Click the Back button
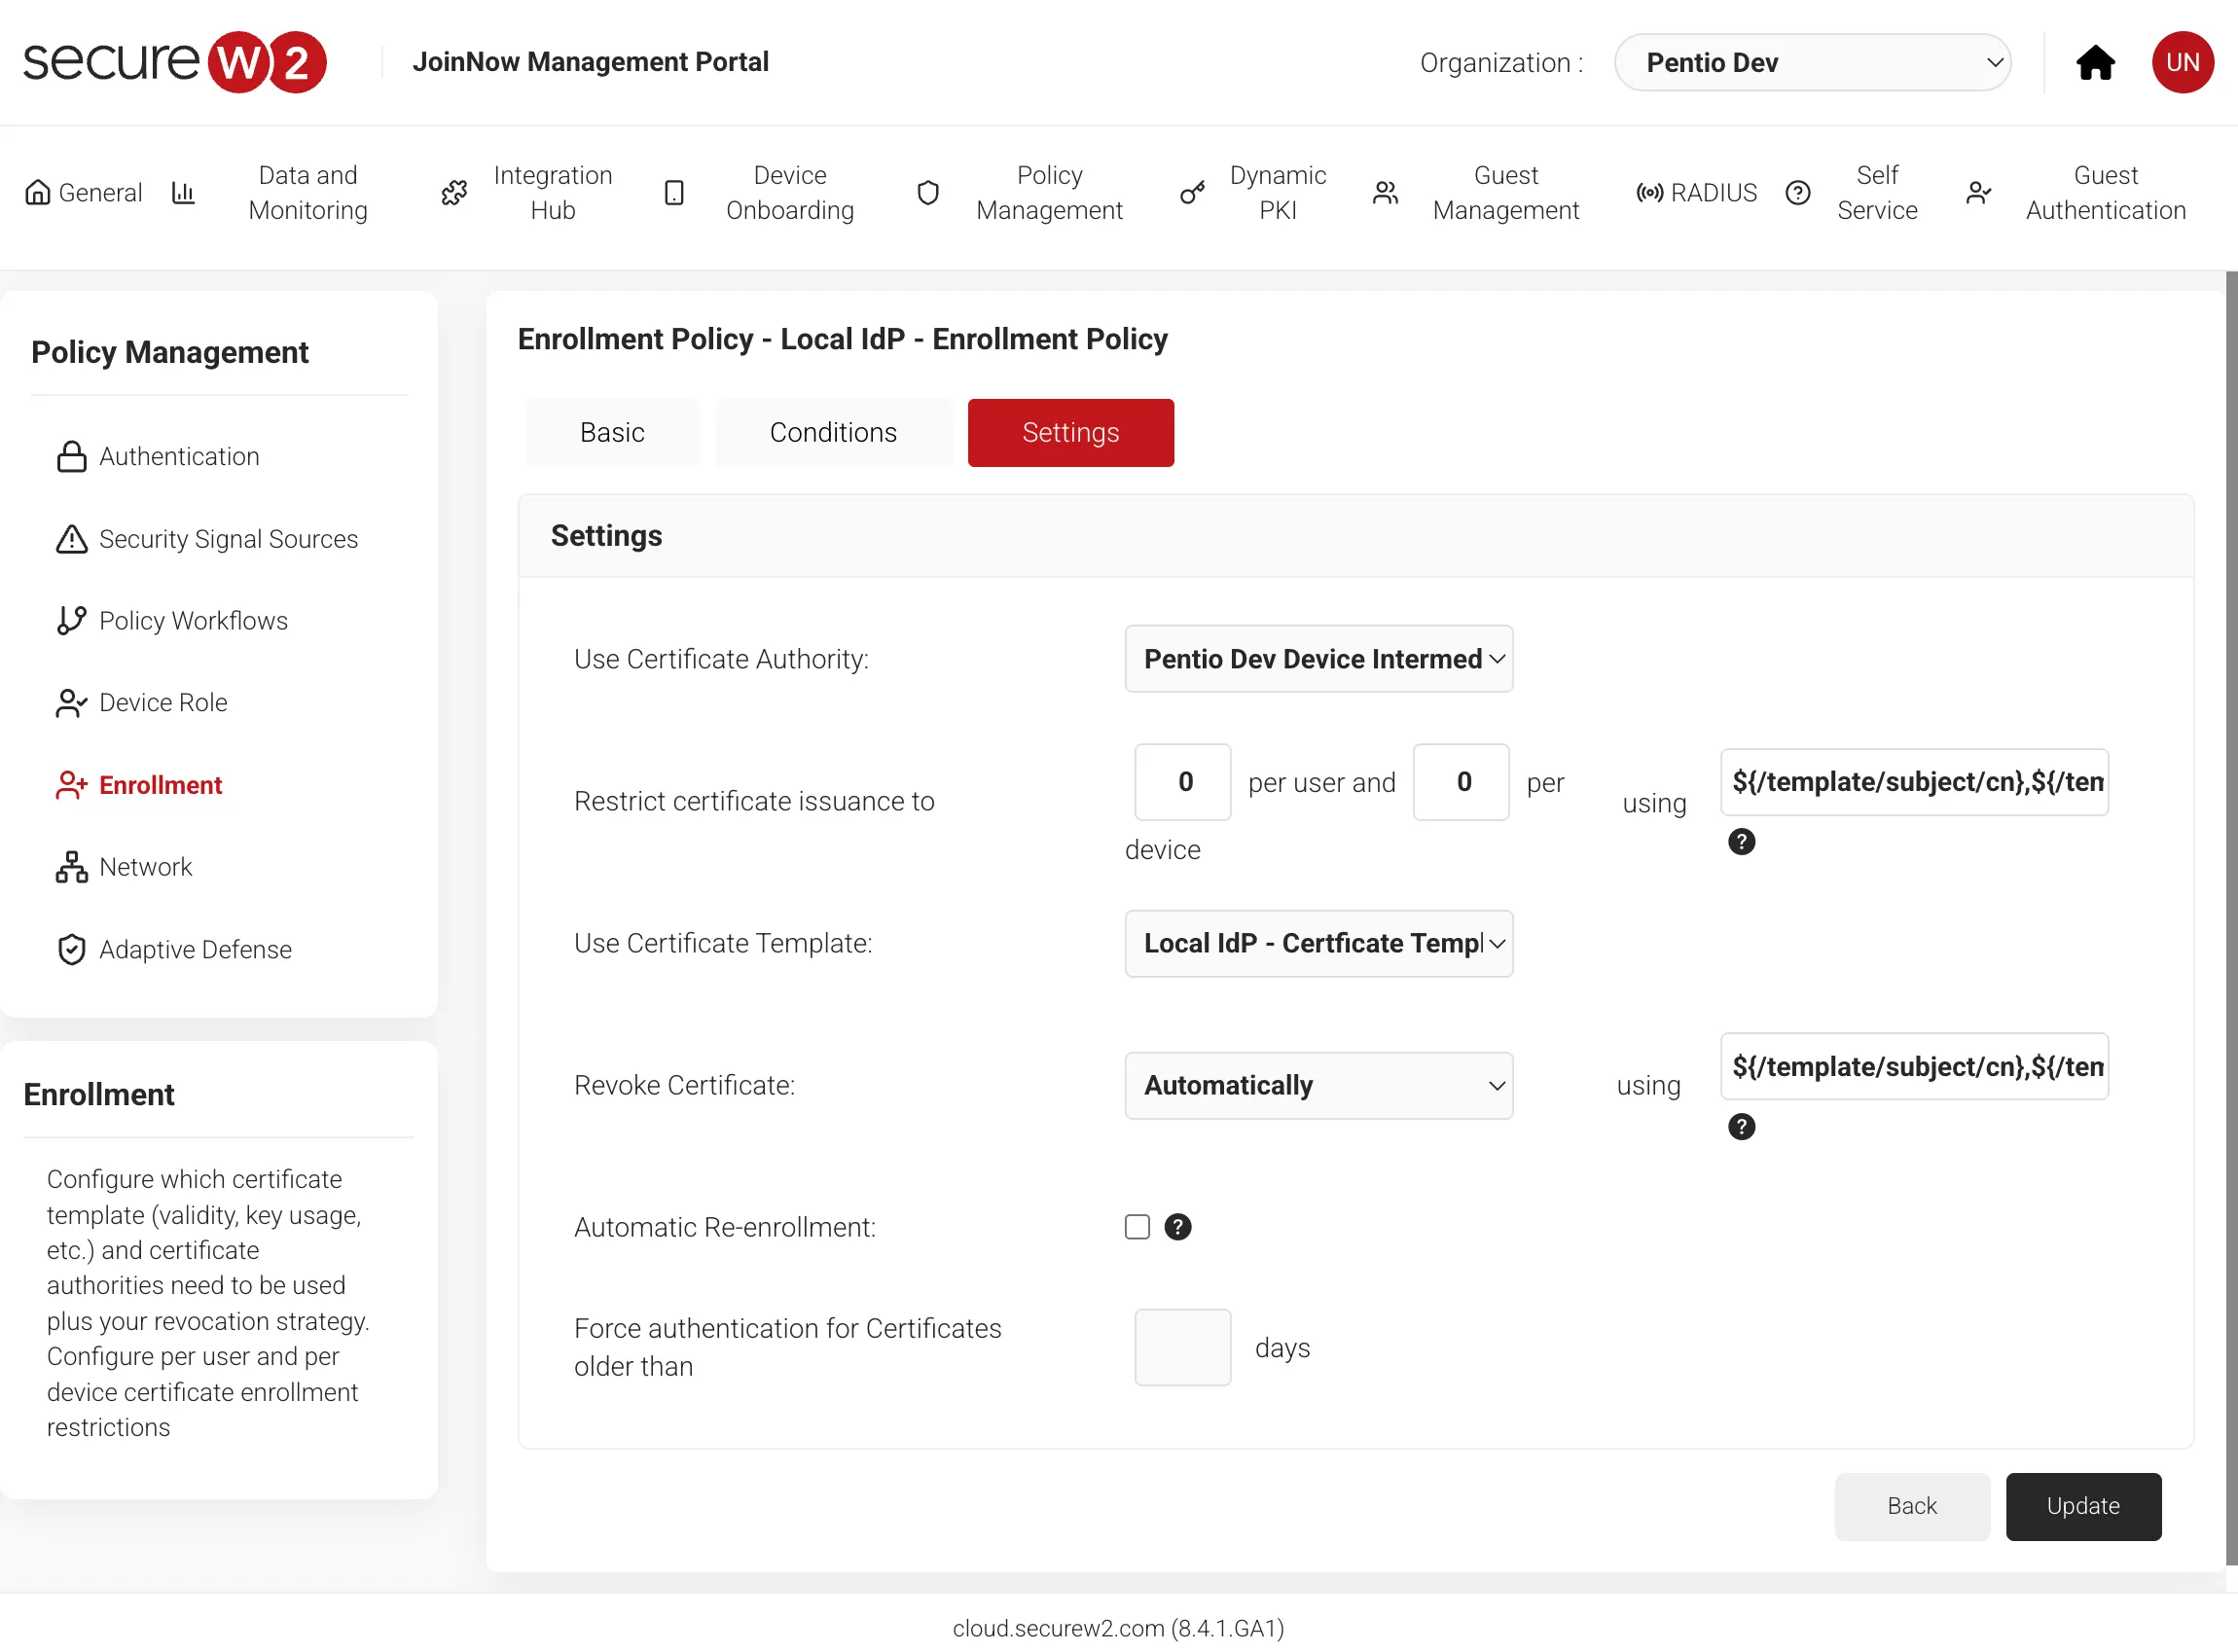 click(1911, 1506)
